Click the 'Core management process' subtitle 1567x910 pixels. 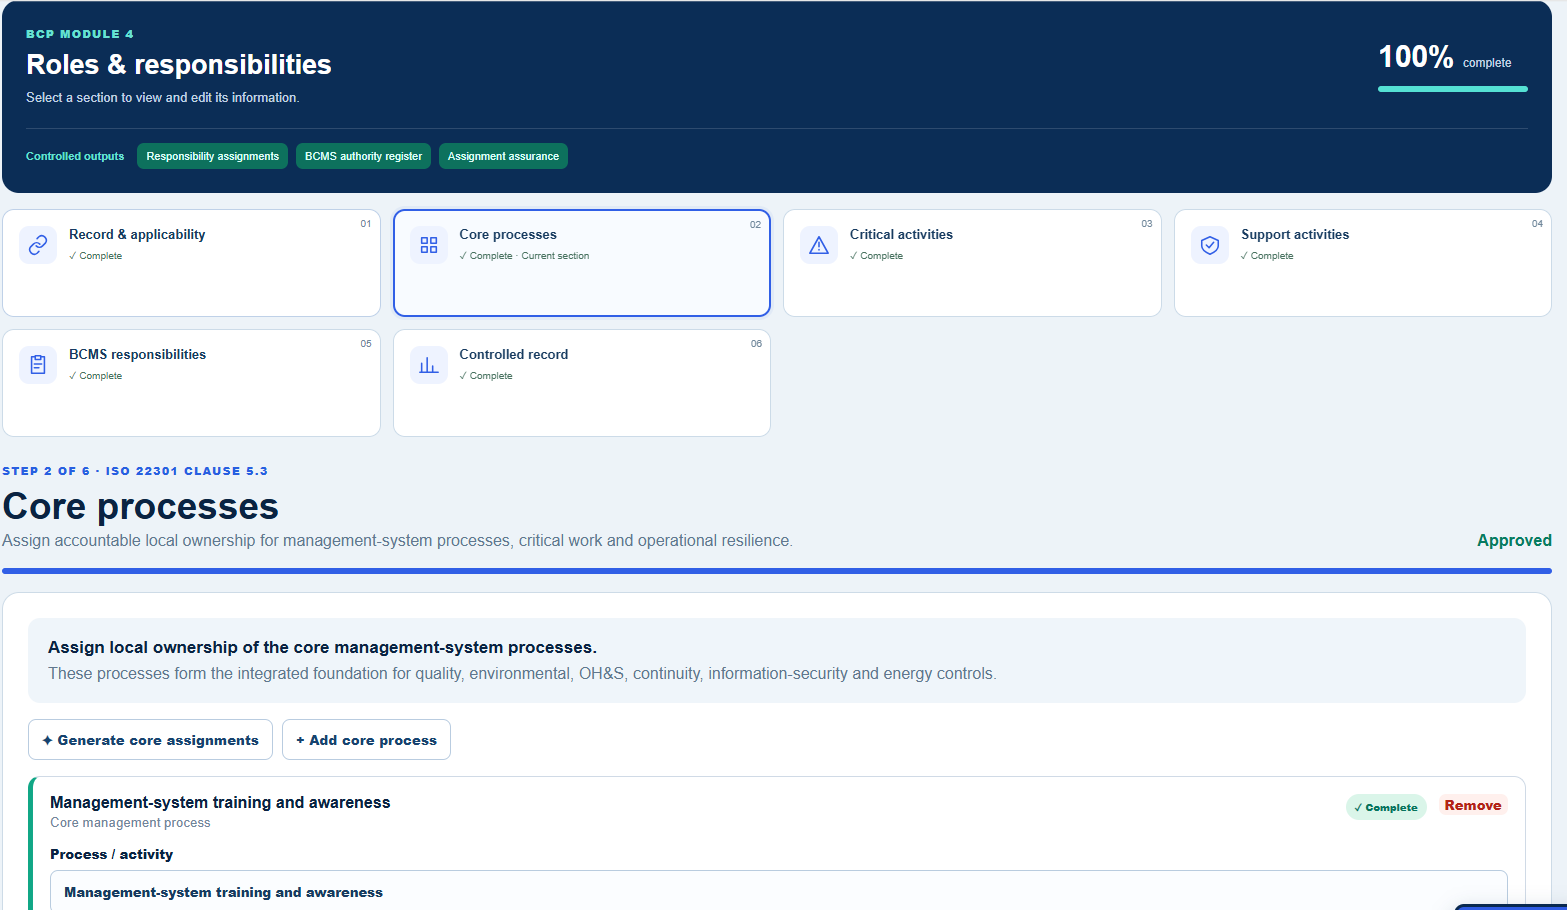[130, 823]
